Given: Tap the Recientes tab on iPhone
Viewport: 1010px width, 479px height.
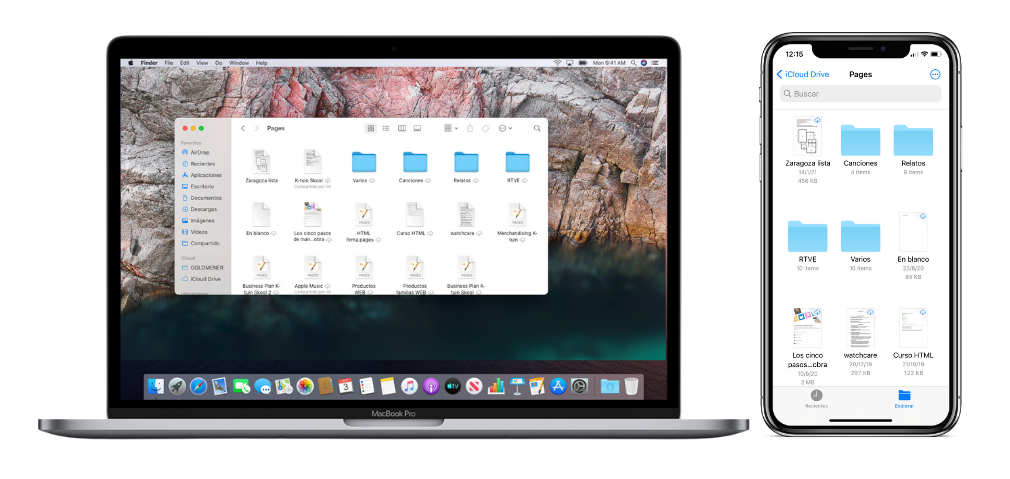Looking at the screenshot, I should coord(816,399).
